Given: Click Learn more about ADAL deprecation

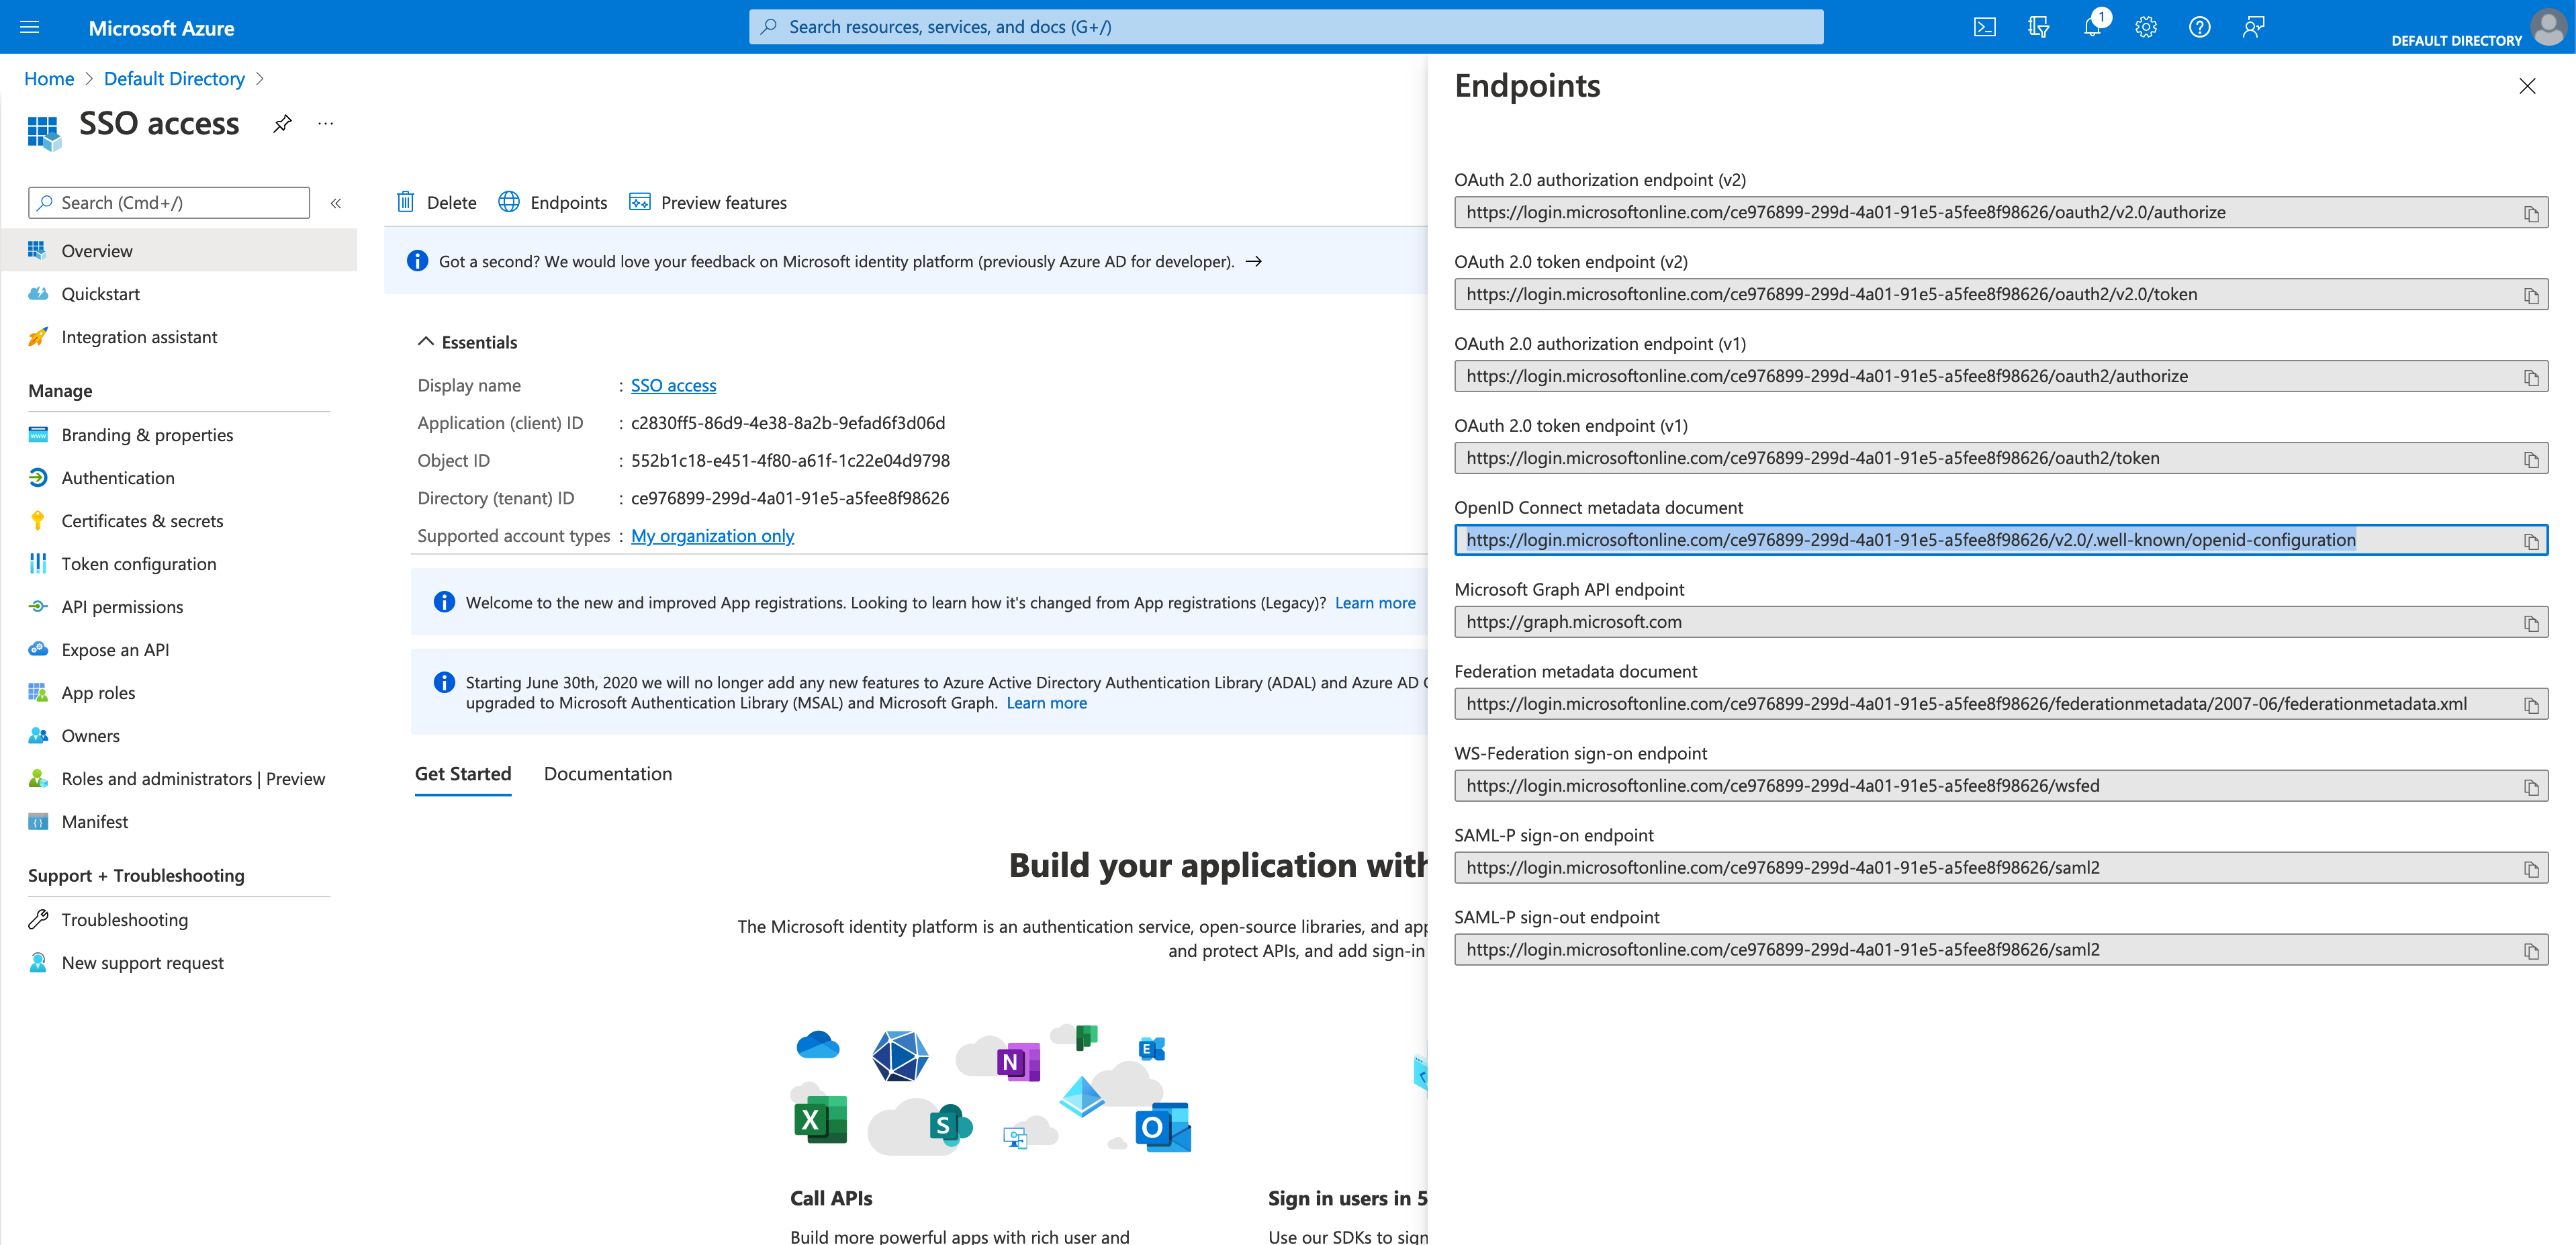Looking at the screenshot, I should click(1046, 702).
